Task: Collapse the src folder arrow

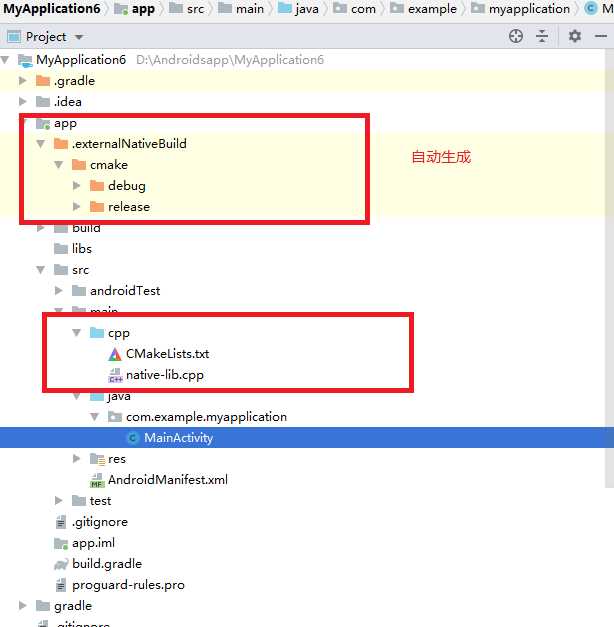Action: pos(41,270)
